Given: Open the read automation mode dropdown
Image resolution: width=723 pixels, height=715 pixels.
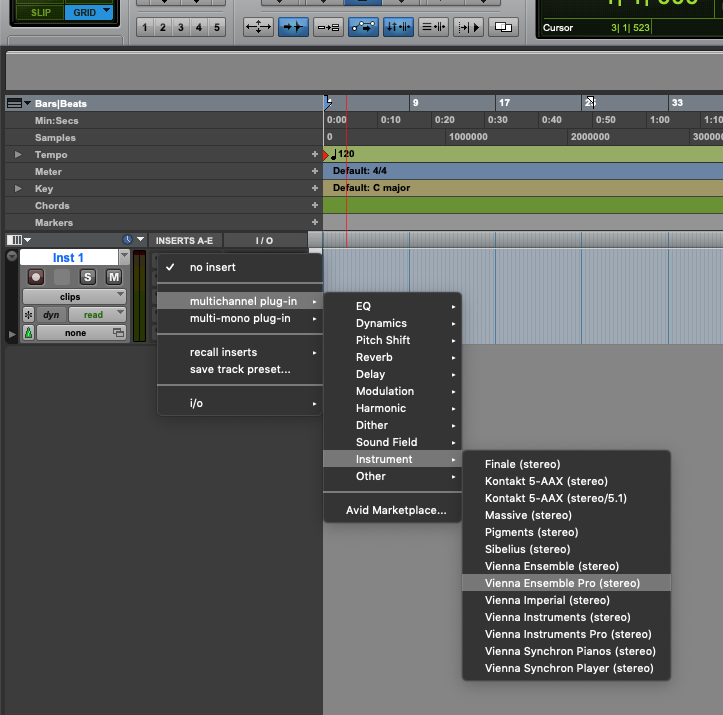Looking at the screenshot, I should (97, 315).
